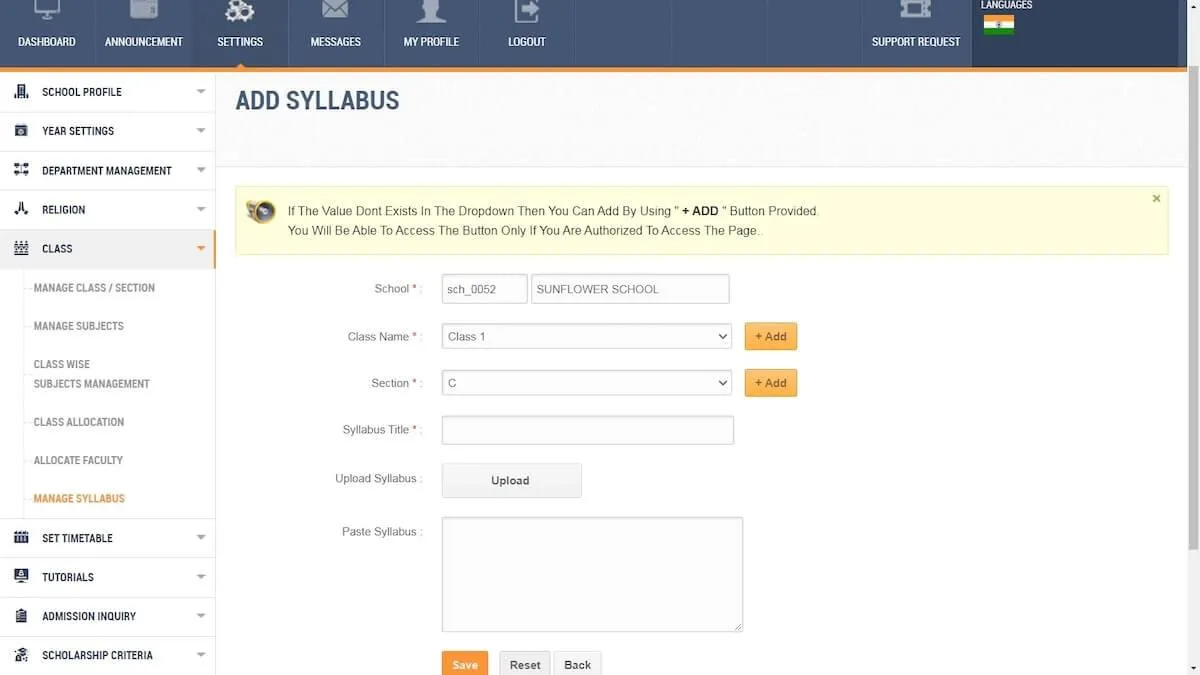The height and width of the screenshot is (675, 1200).
Task: Click the Sunflower School name field
Action: click(630, 289)
